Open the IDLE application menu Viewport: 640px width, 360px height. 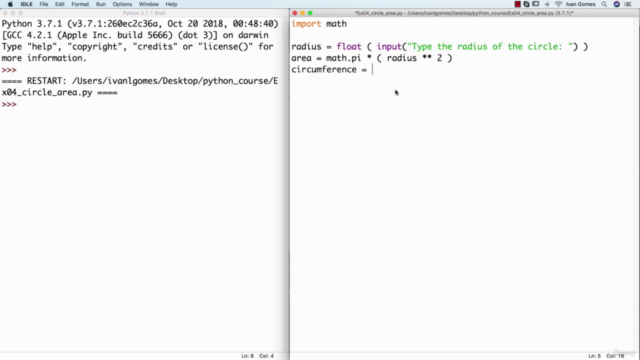[27, 4]
